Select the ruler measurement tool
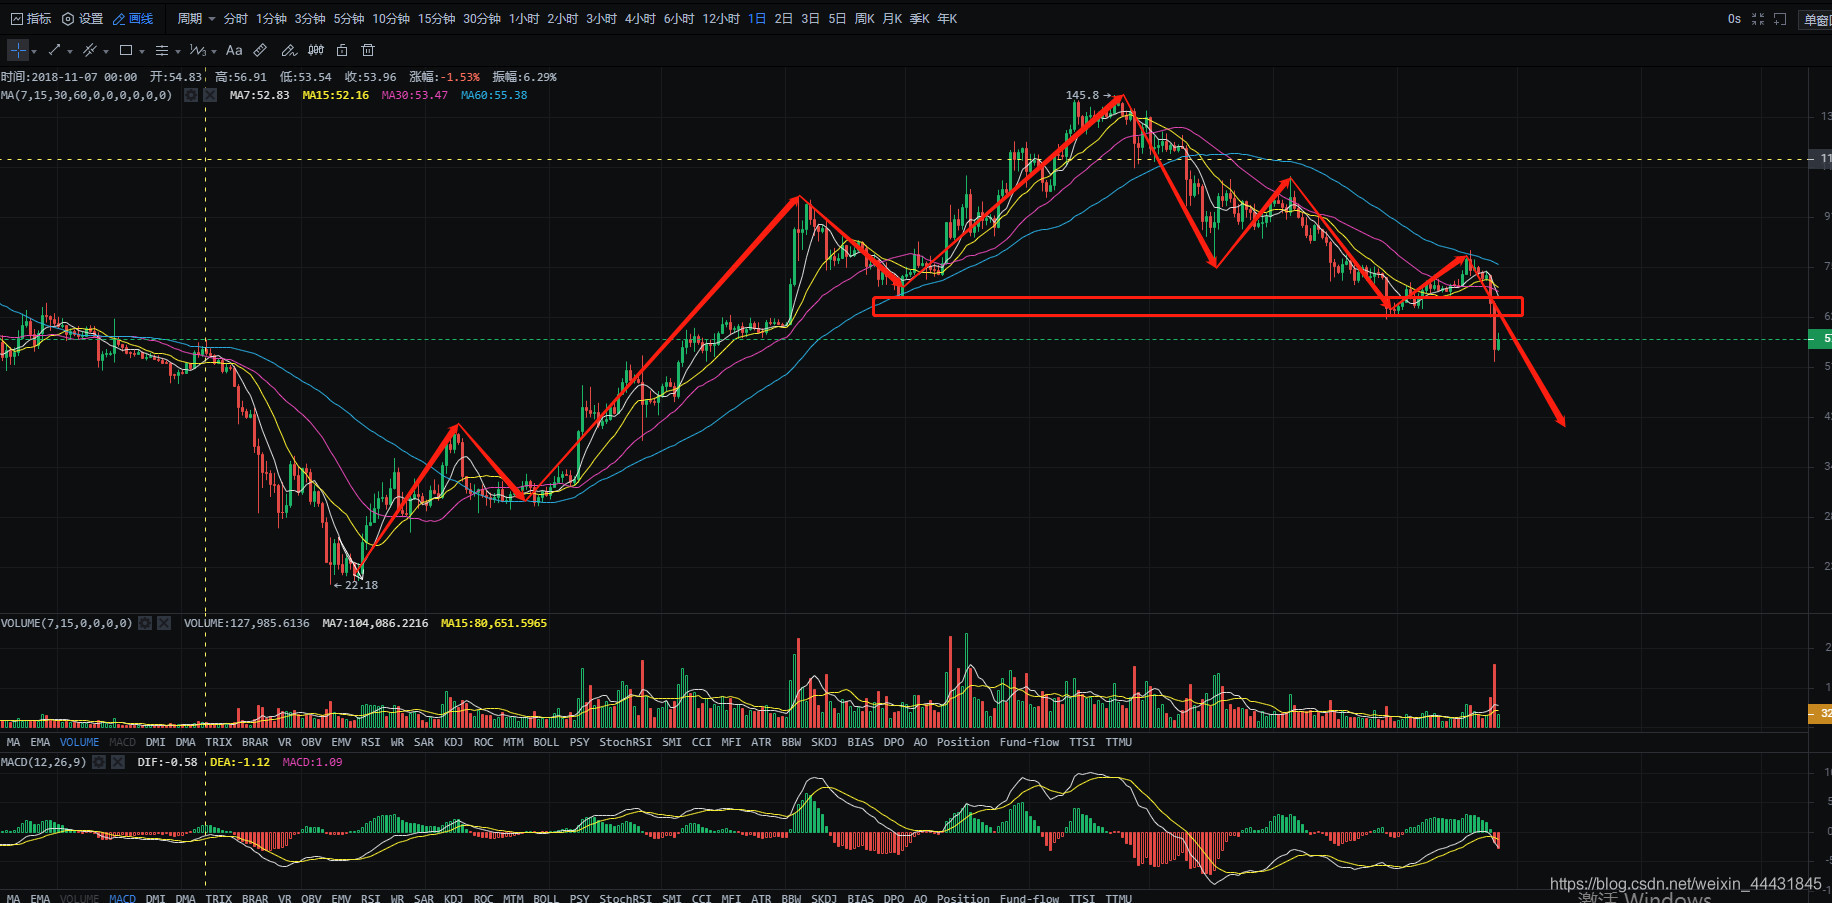The width and height of the screenshot is (1832, 903). pyautogui.click(x=260, y=50)
